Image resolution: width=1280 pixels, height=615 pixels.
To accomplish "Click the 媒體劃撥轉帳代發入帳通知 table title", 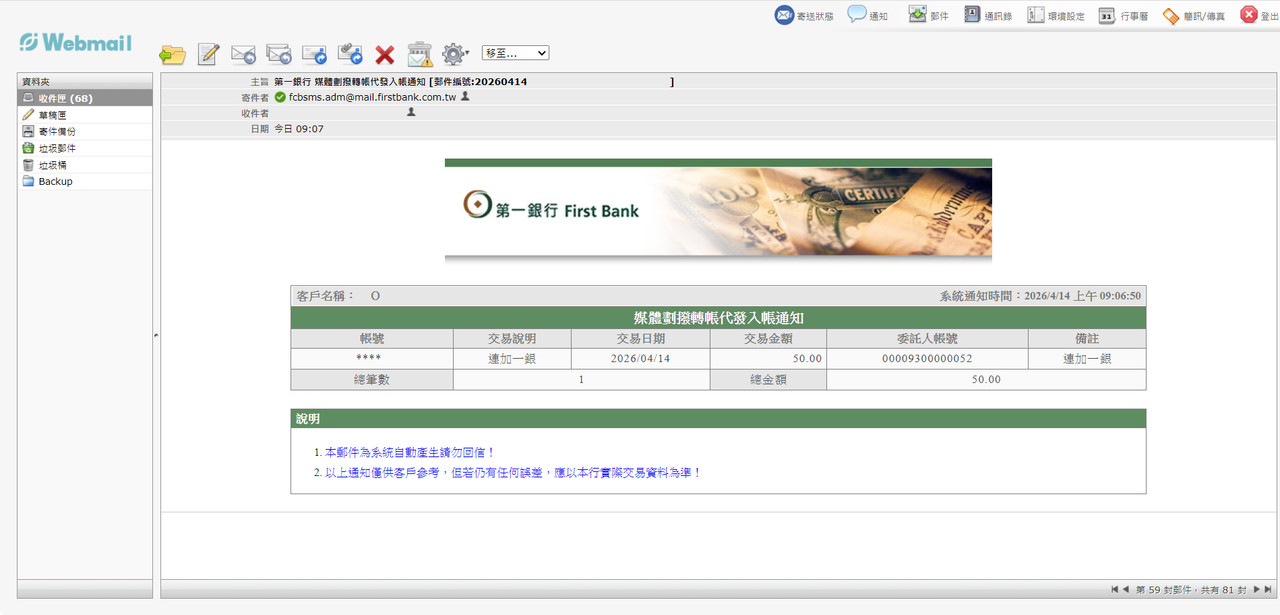I will [x=718, y=318].
